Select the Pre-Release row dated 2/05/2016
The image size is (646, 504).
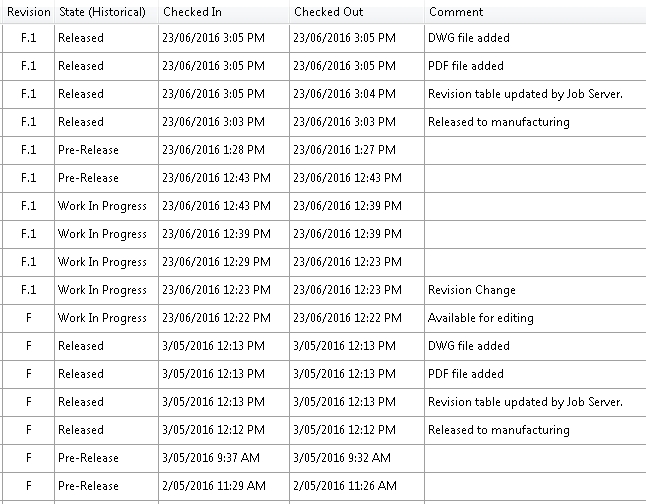point(324,486)
